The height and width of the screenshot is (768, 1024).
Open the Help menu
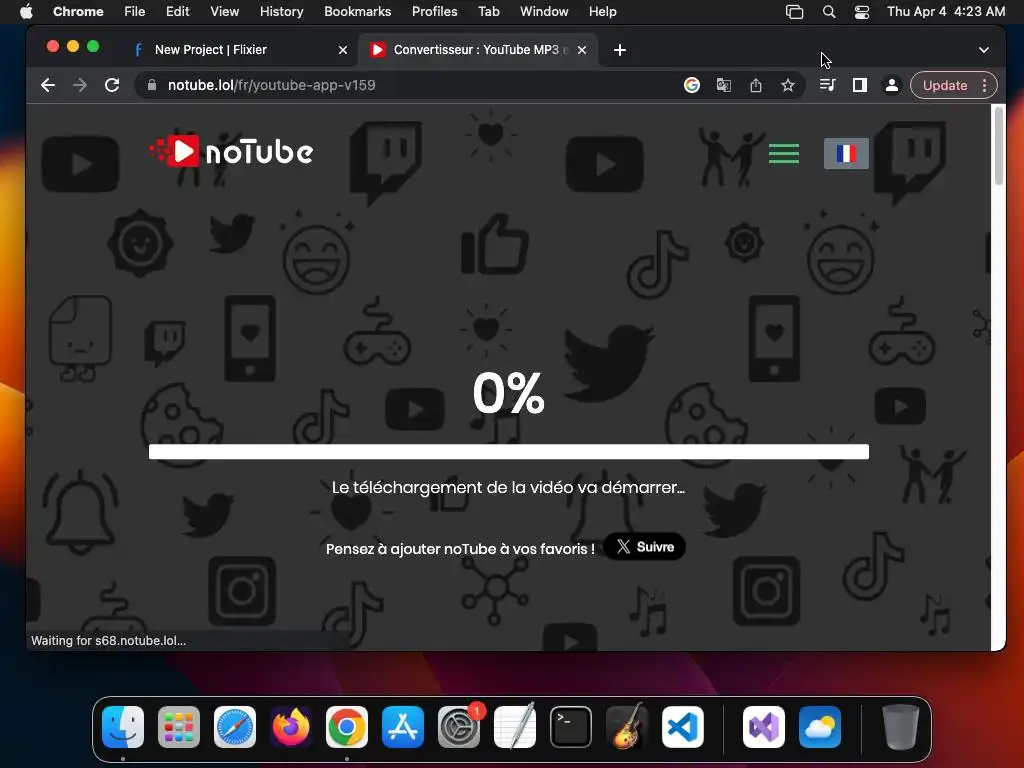pyautogui.click(x=602, y=11)
